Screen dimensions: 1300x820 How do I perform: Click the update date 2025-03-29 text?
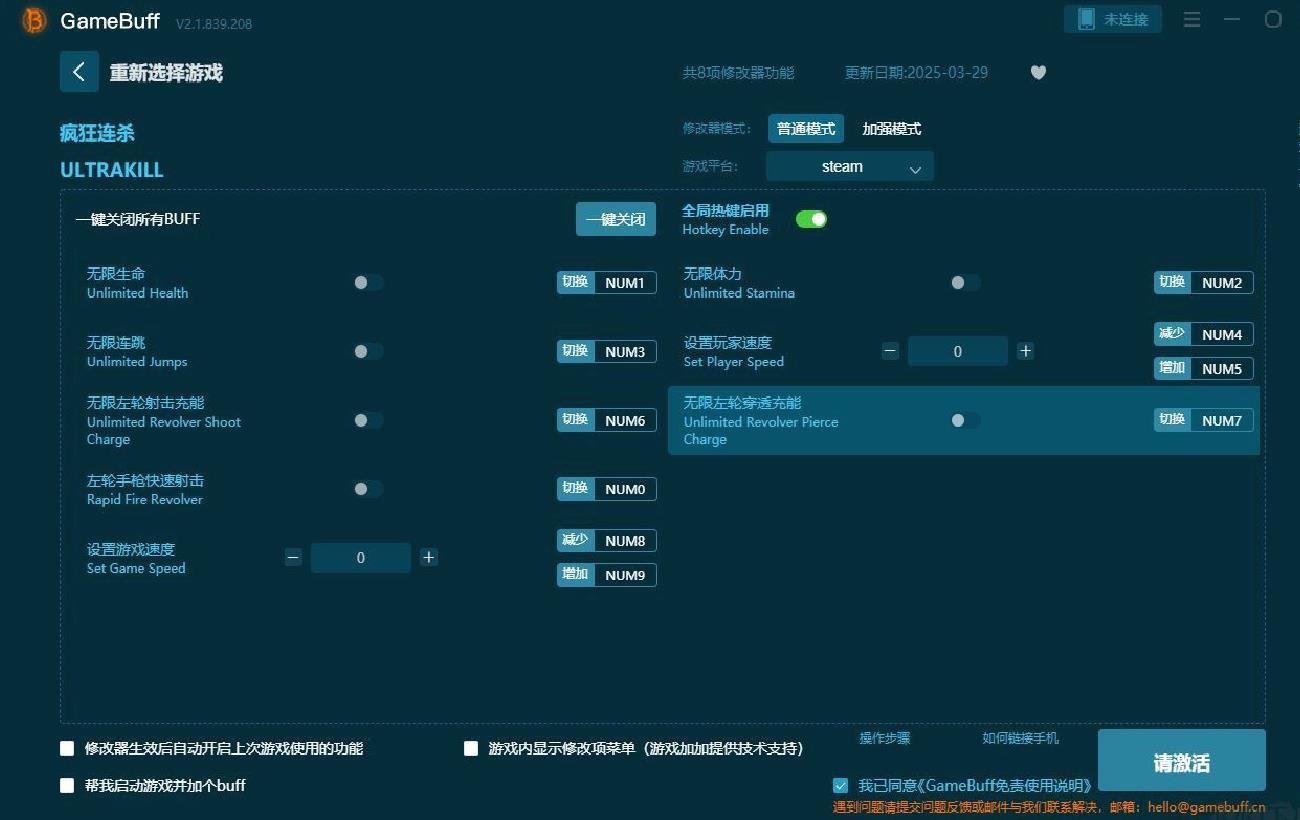[917, 72]
